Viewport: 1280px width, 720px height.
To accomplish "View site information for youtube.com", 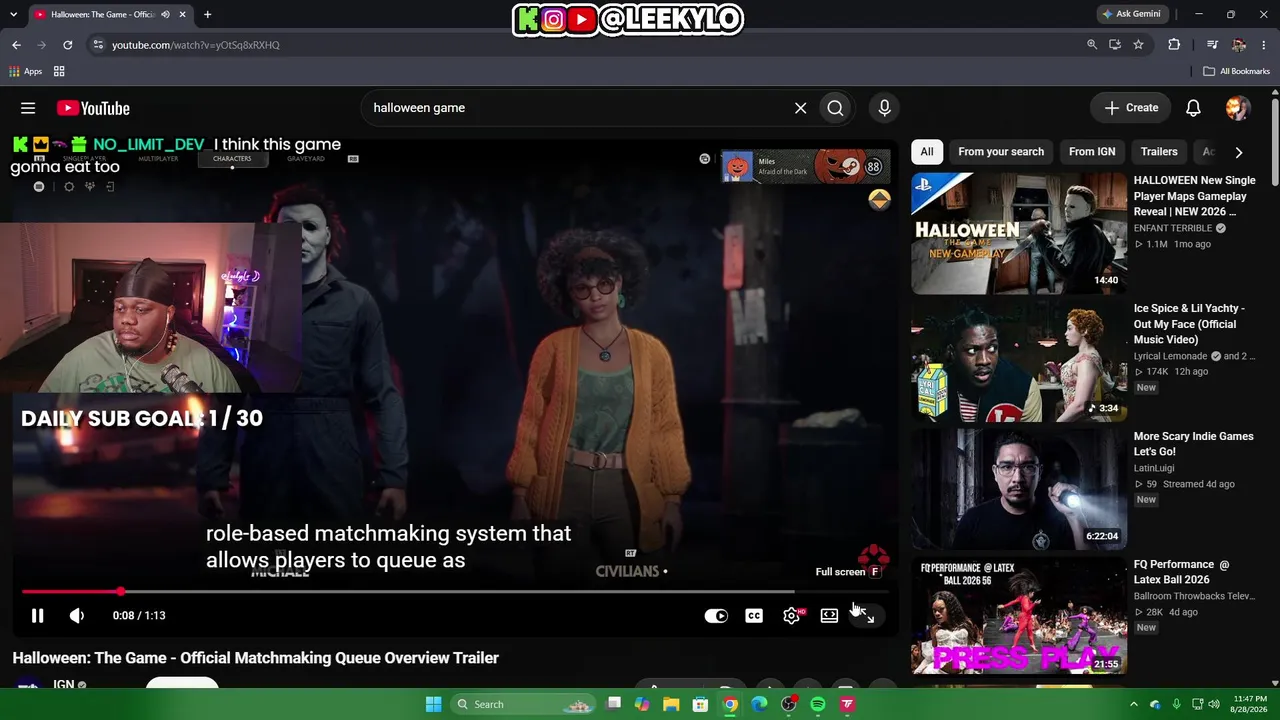I will [x=97, y=45].
